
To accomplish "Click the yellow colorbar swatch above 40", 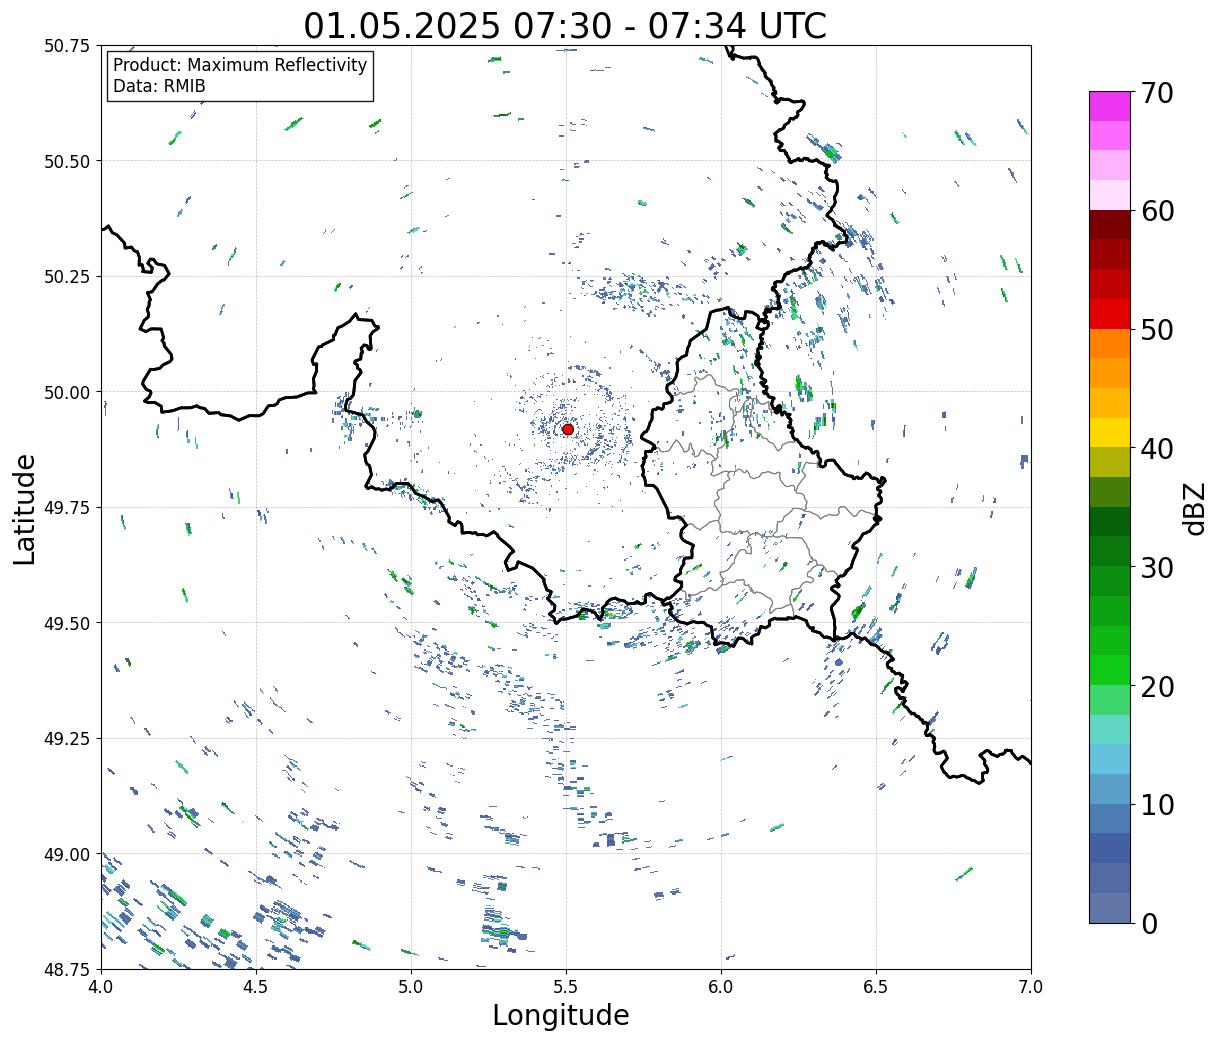I will click(x=1110, y=432).
